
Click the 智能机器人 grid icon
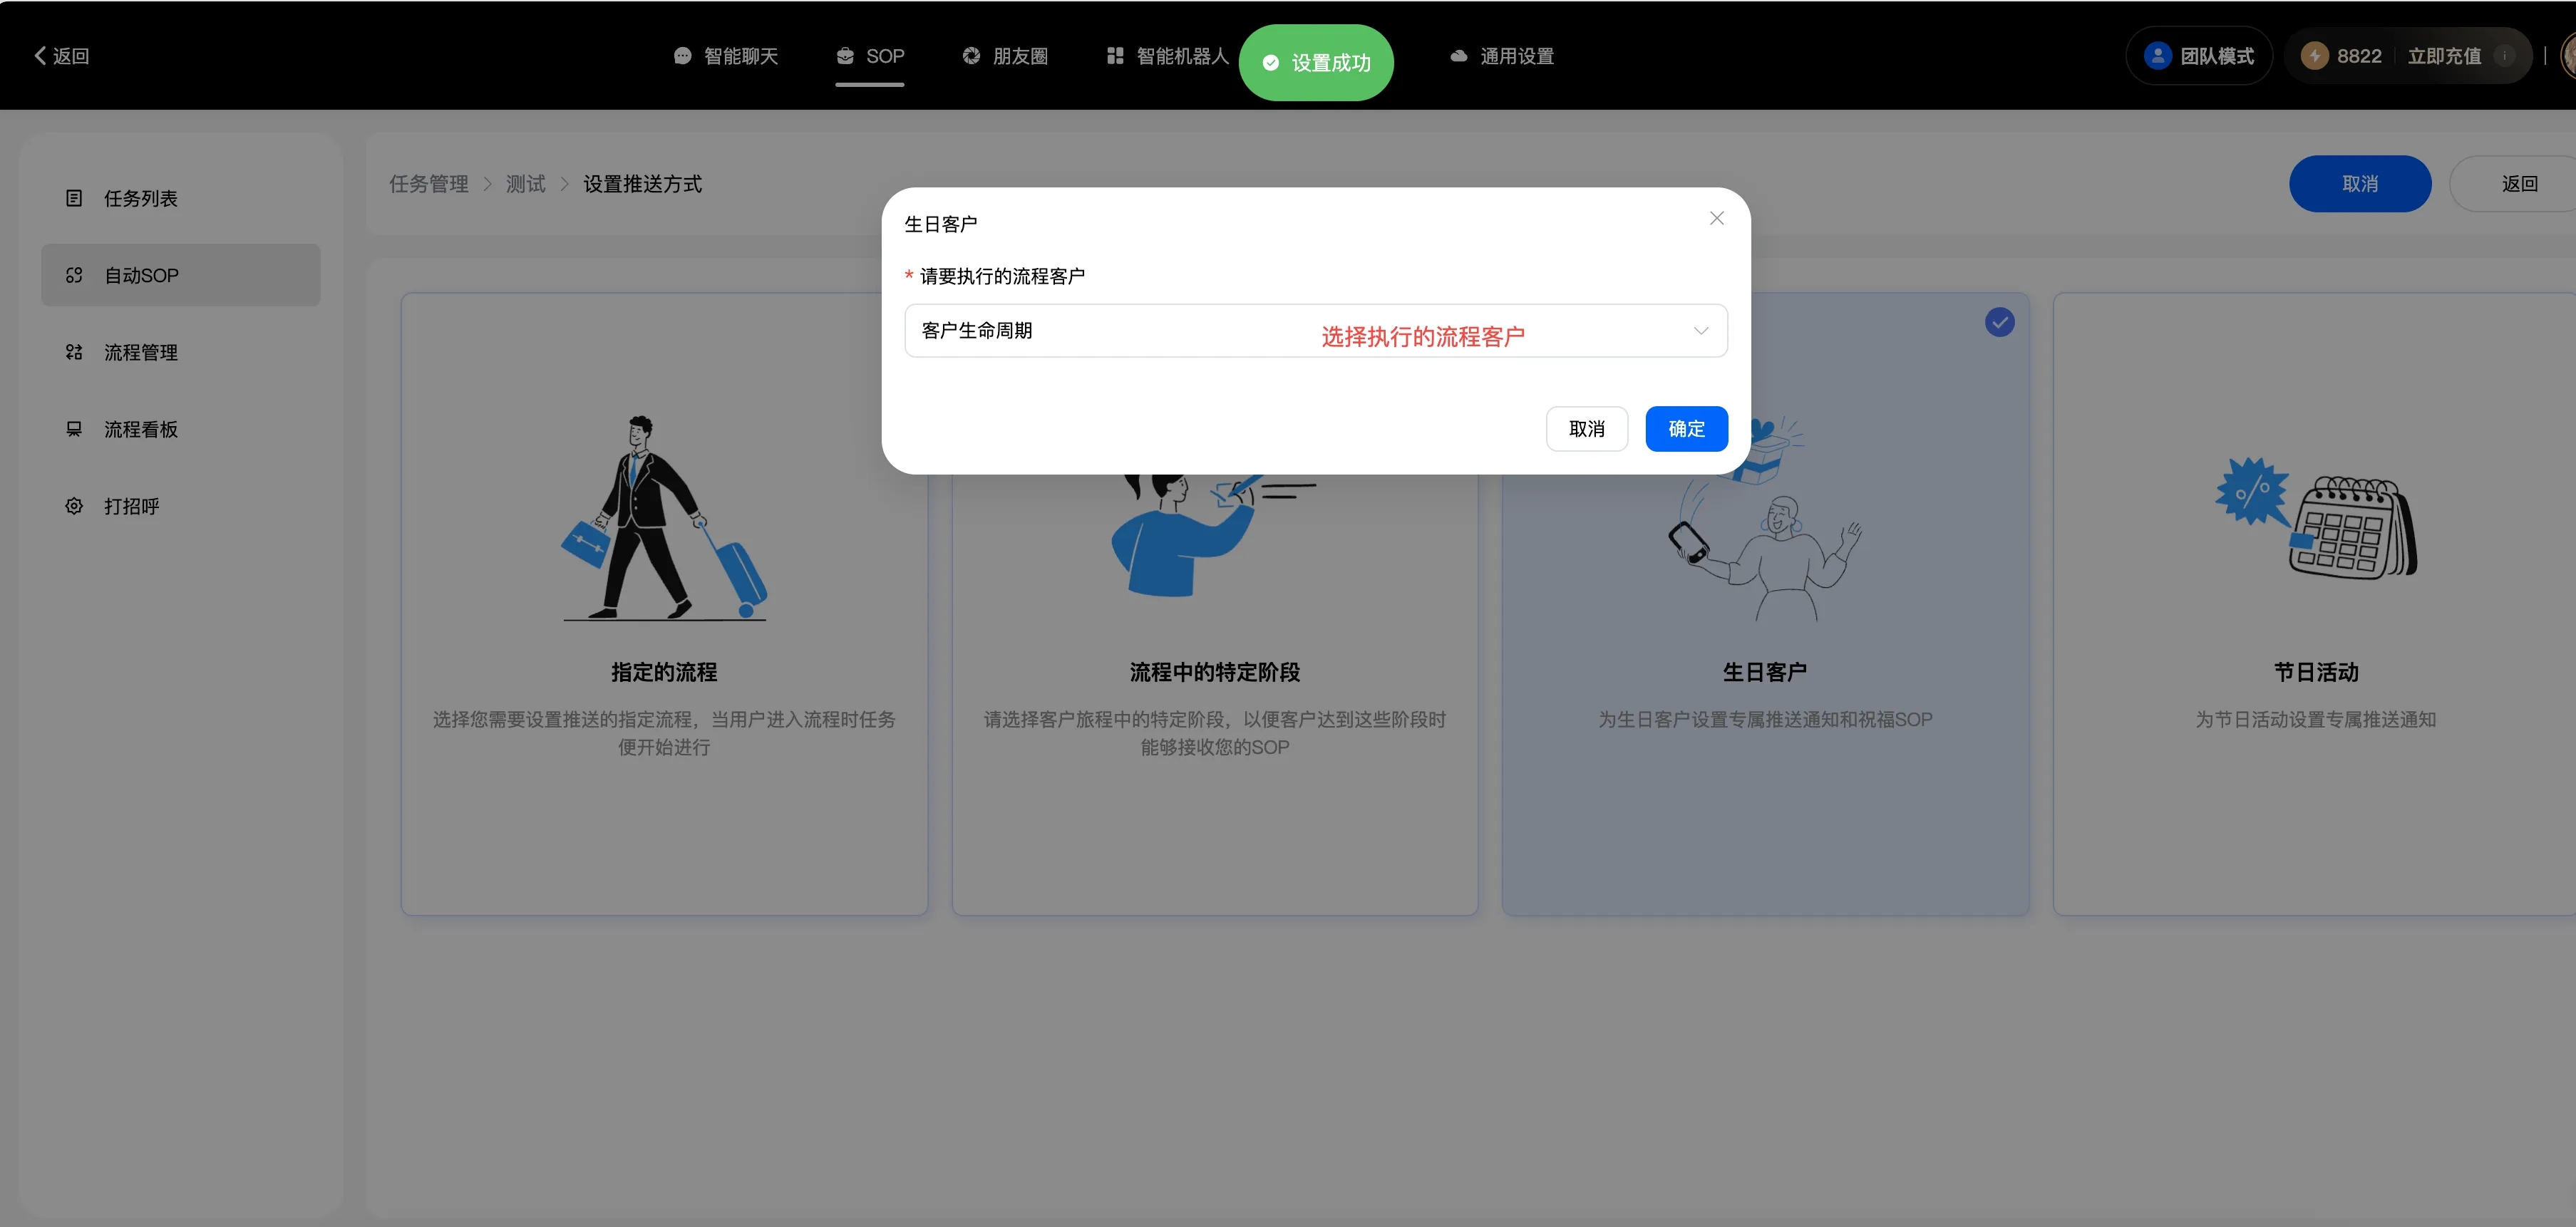click(1115, 56)
